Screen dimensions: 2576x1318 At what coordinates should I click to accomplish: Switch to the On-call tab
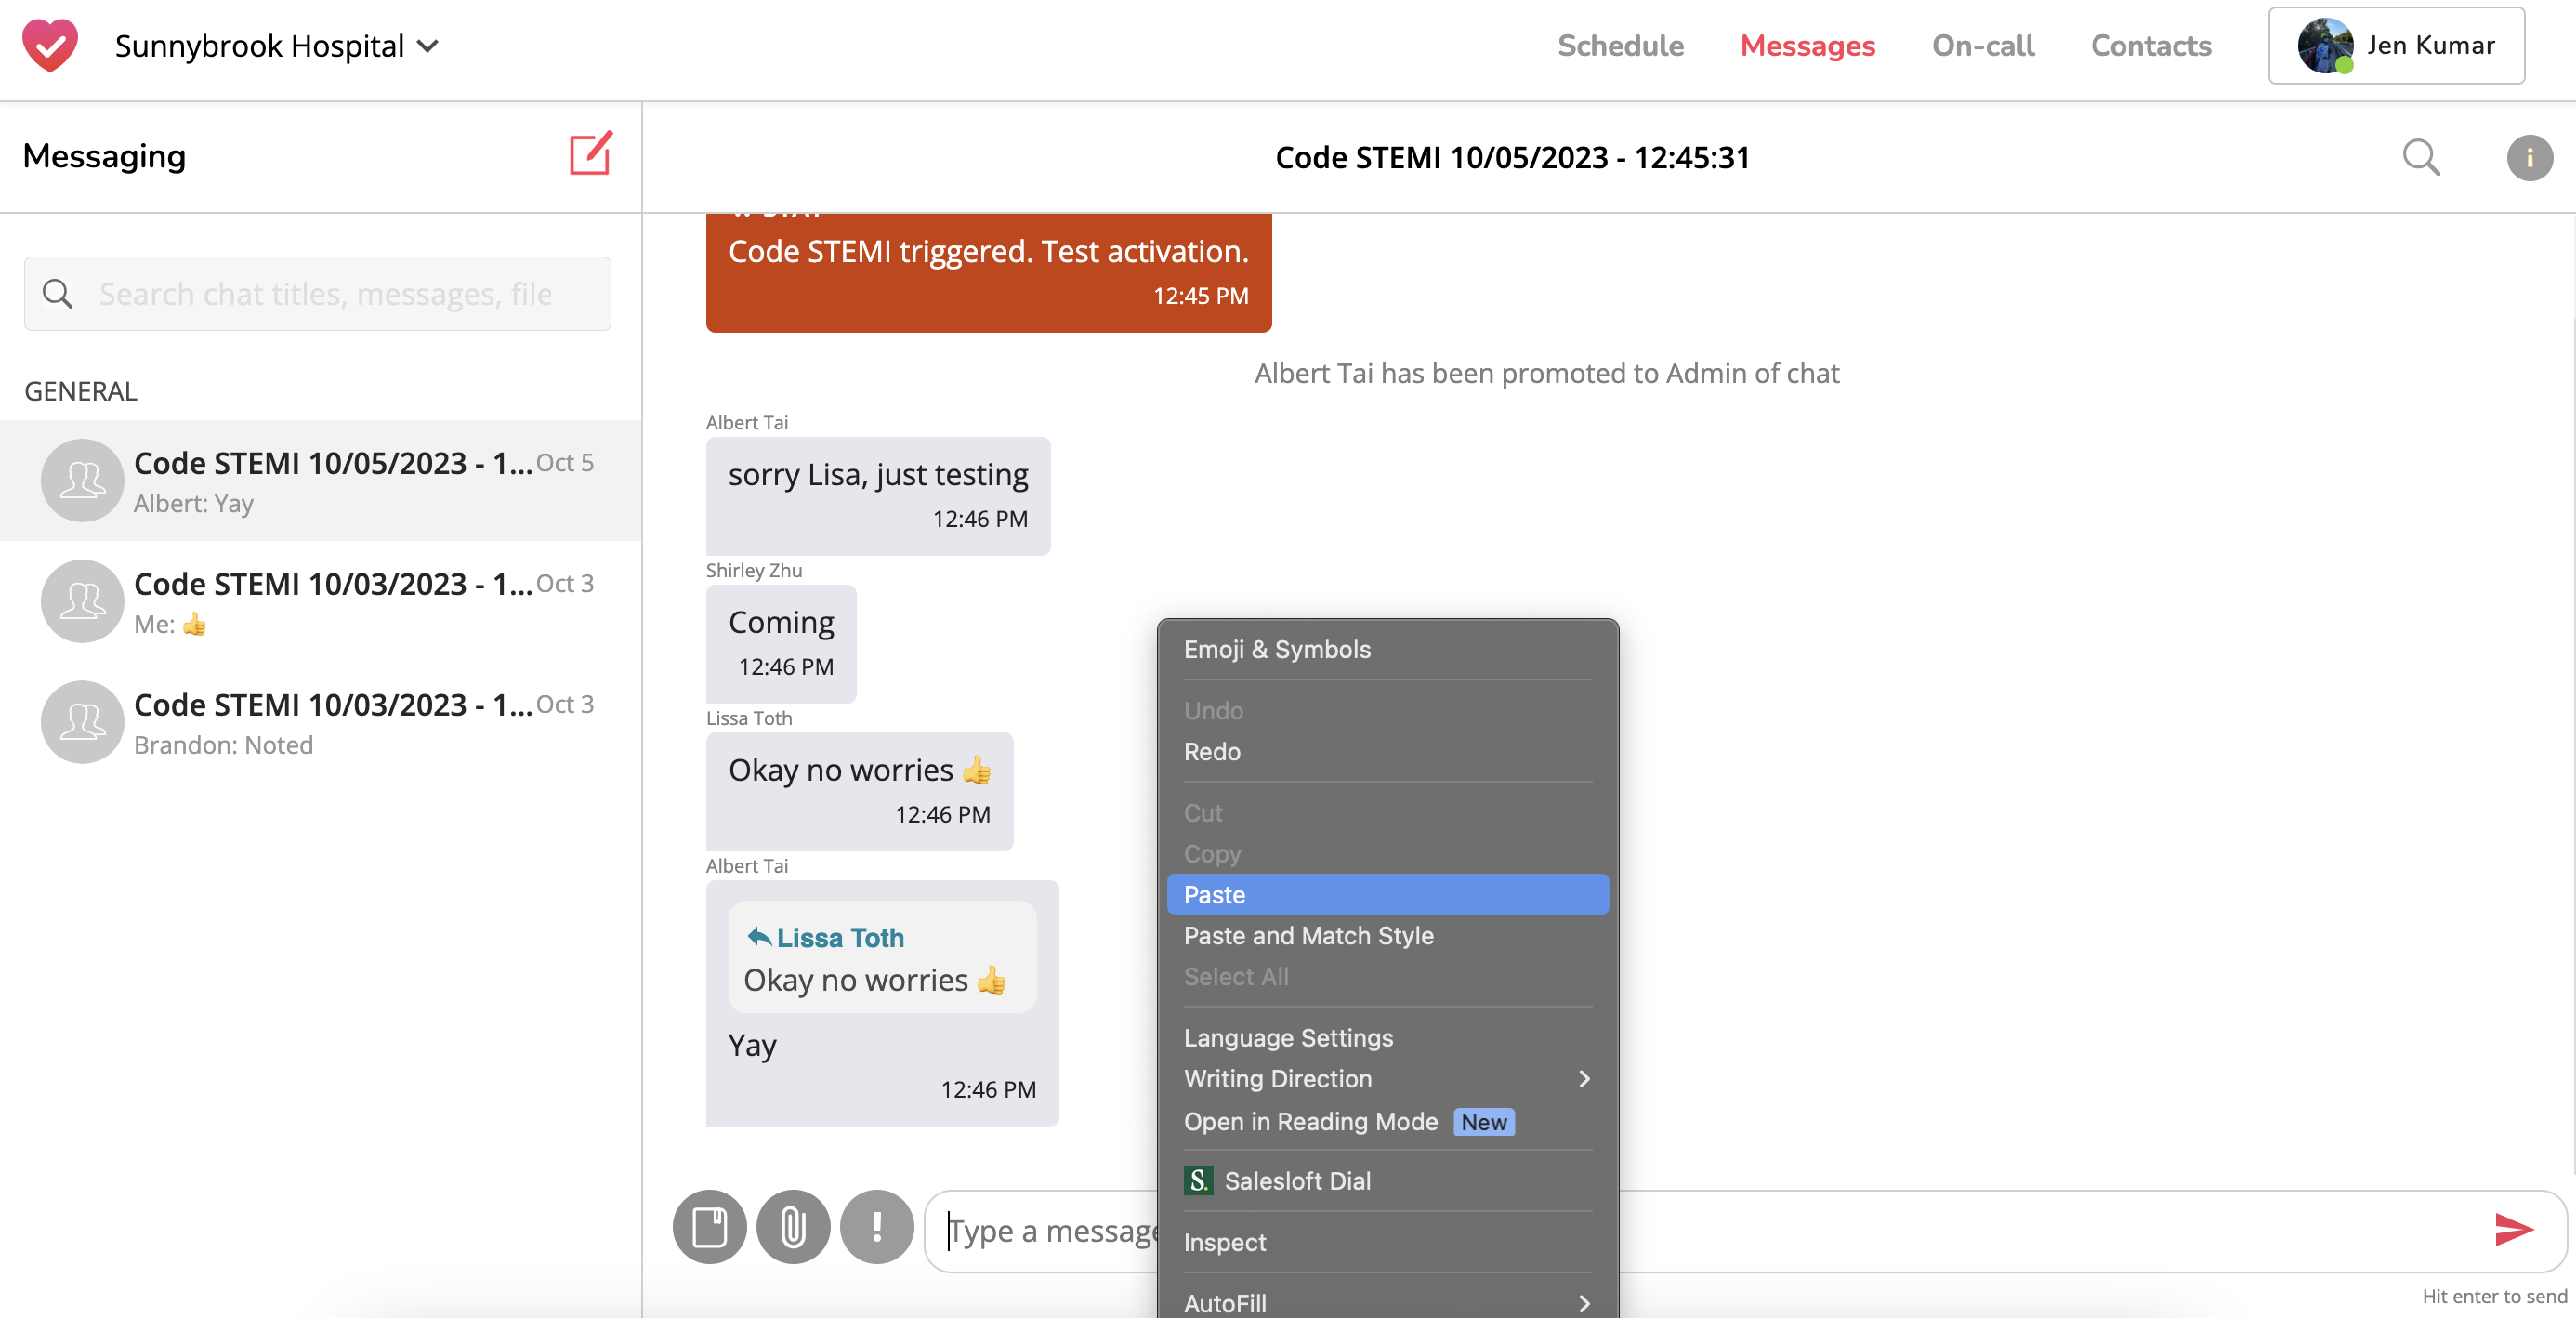click(x=1983, y=45)
